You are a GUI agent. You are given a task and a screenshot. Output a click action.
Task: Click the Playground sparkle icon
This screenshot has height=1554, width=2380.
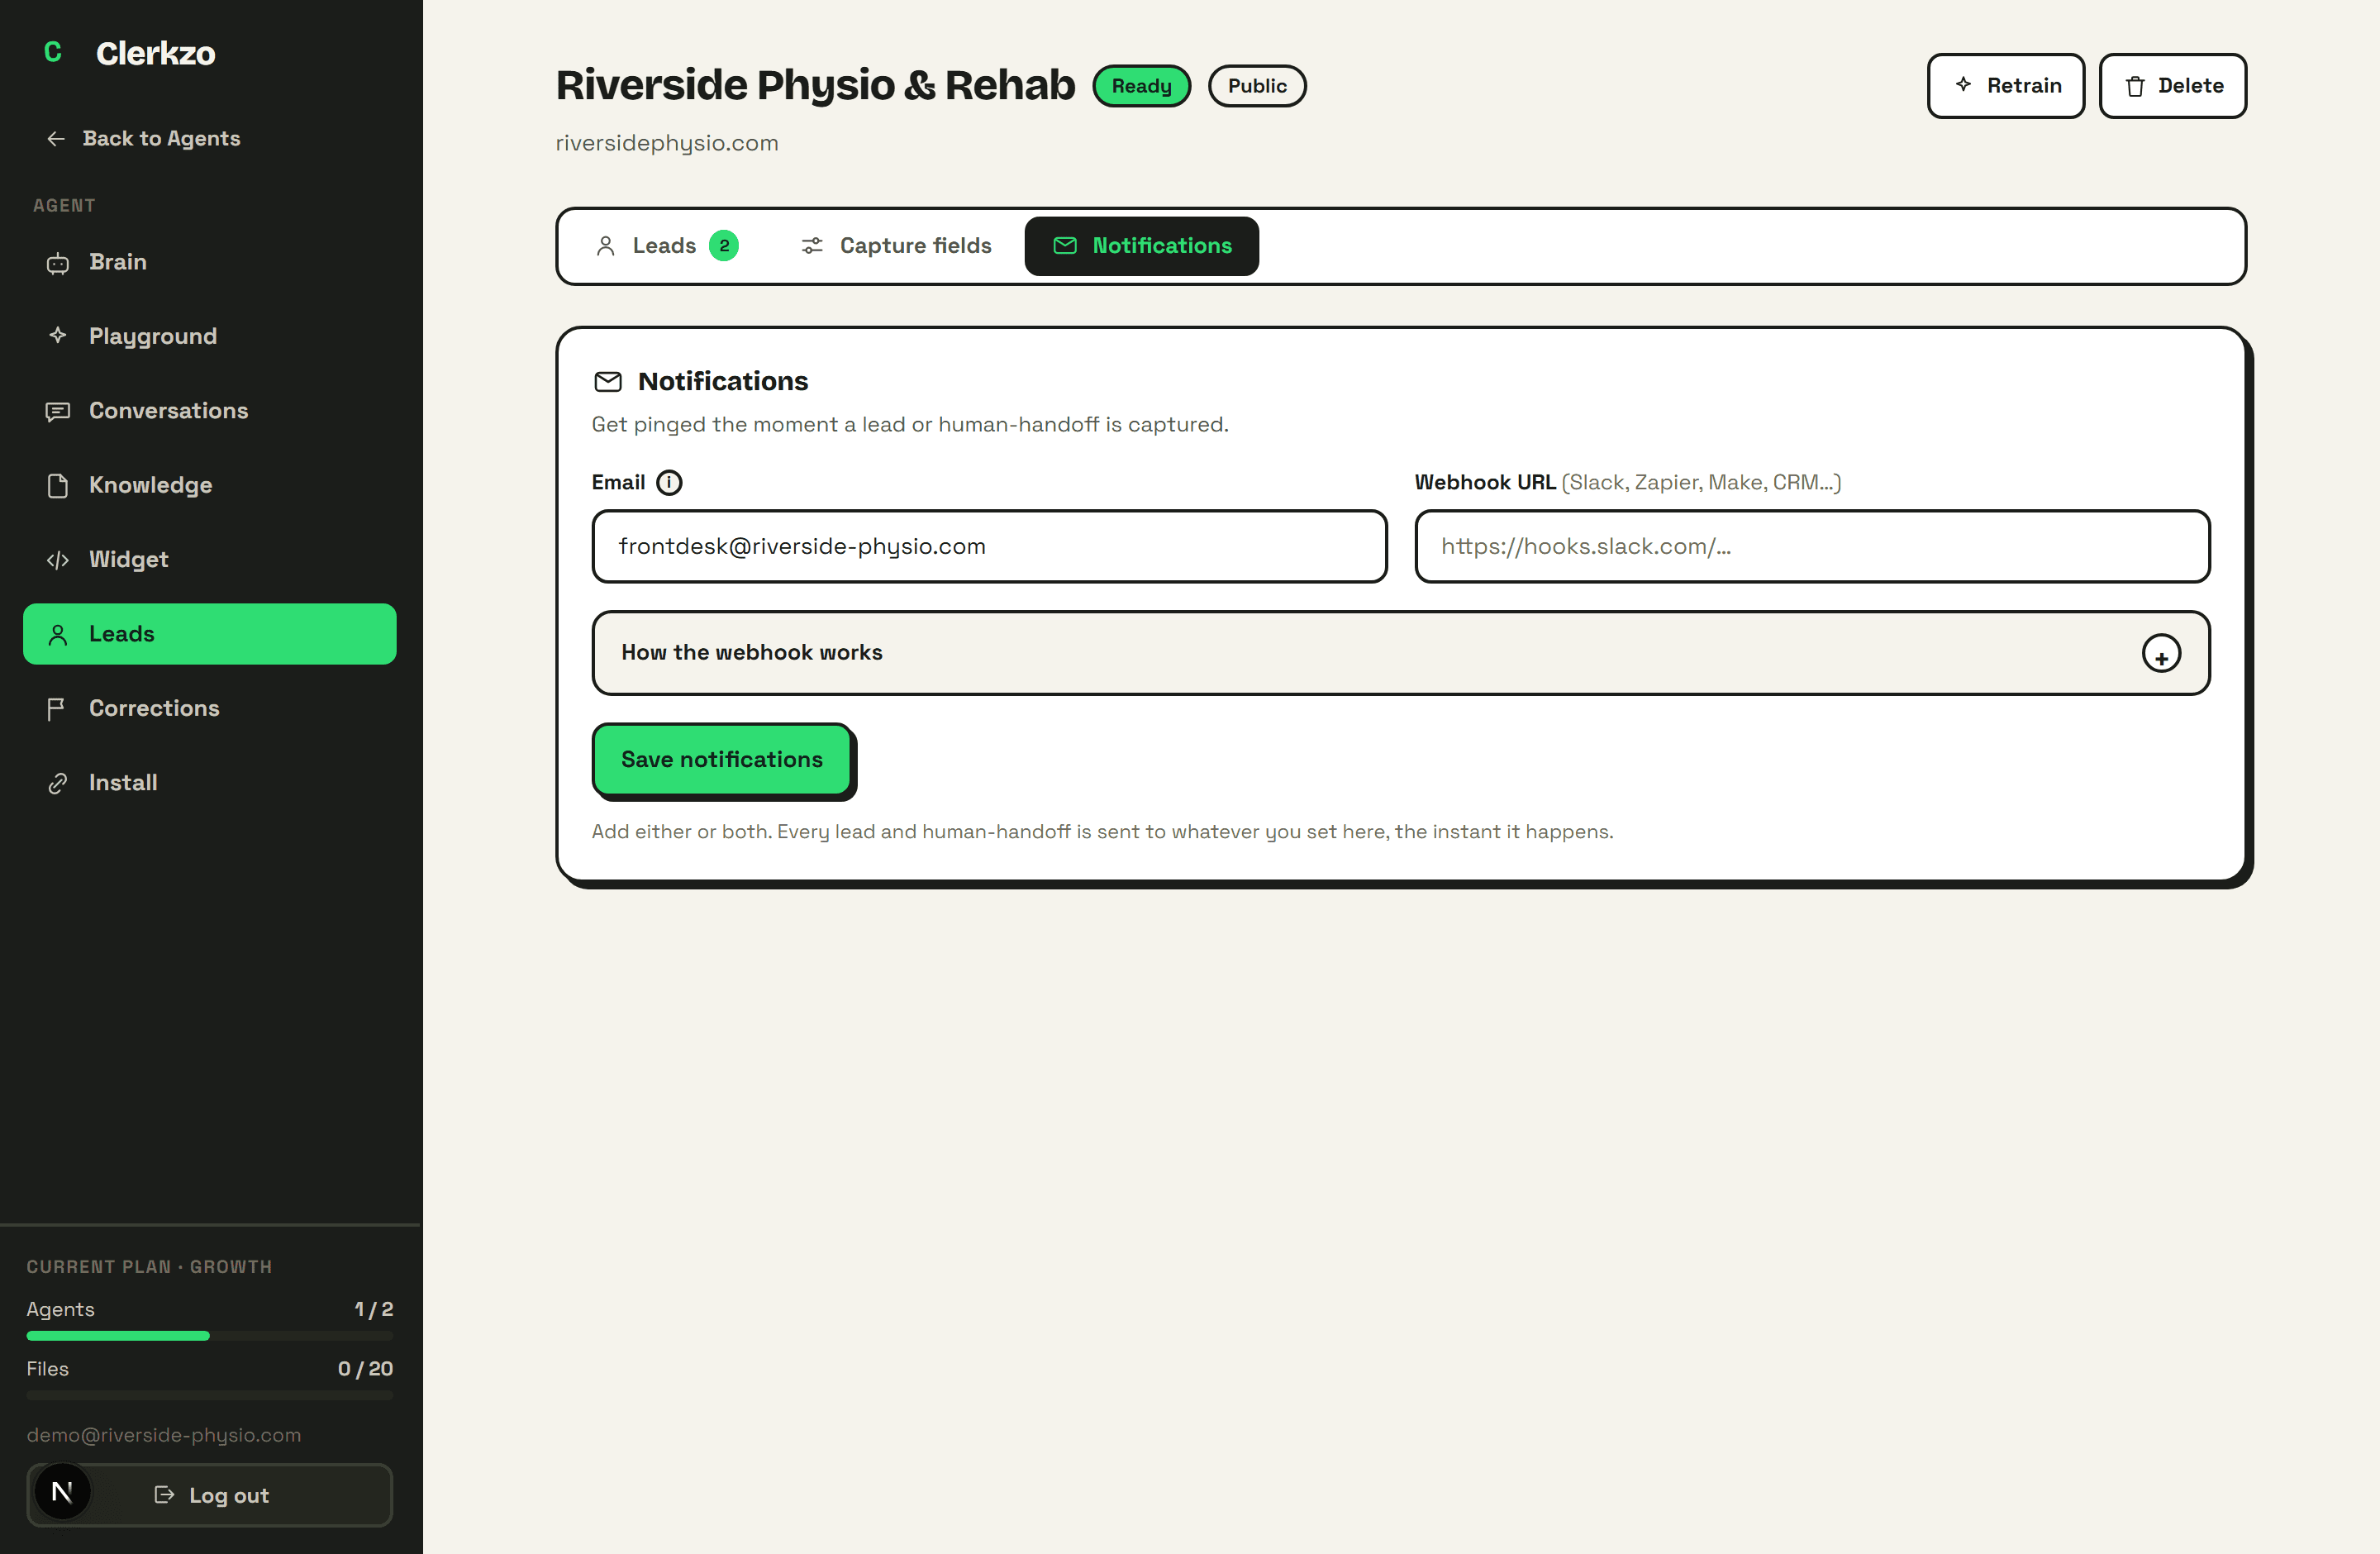pyautogui.click(x=58, y=336)
